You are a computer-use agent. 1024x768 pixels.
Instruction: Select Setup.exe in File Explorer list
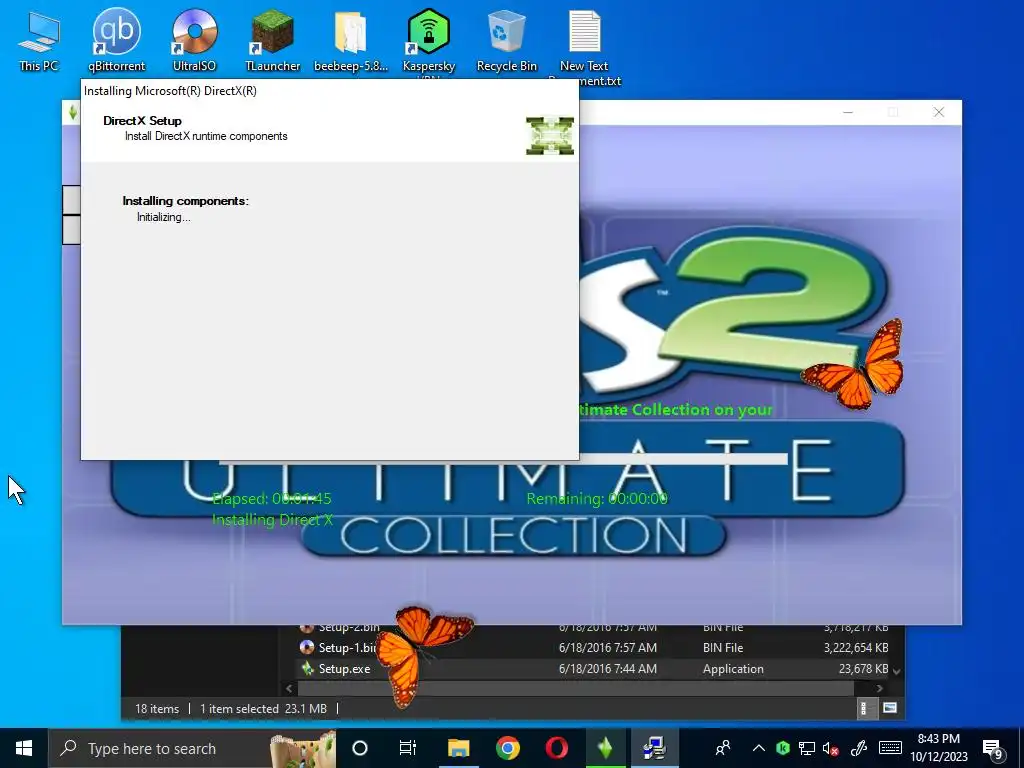pos(344,669)
